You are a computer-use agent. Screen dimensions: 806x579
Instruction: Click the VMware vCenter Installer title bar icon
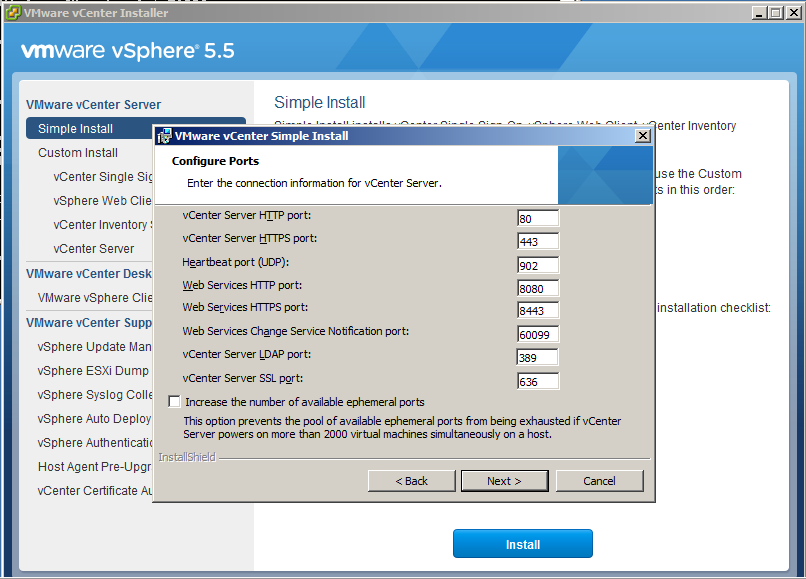[13, 13]
